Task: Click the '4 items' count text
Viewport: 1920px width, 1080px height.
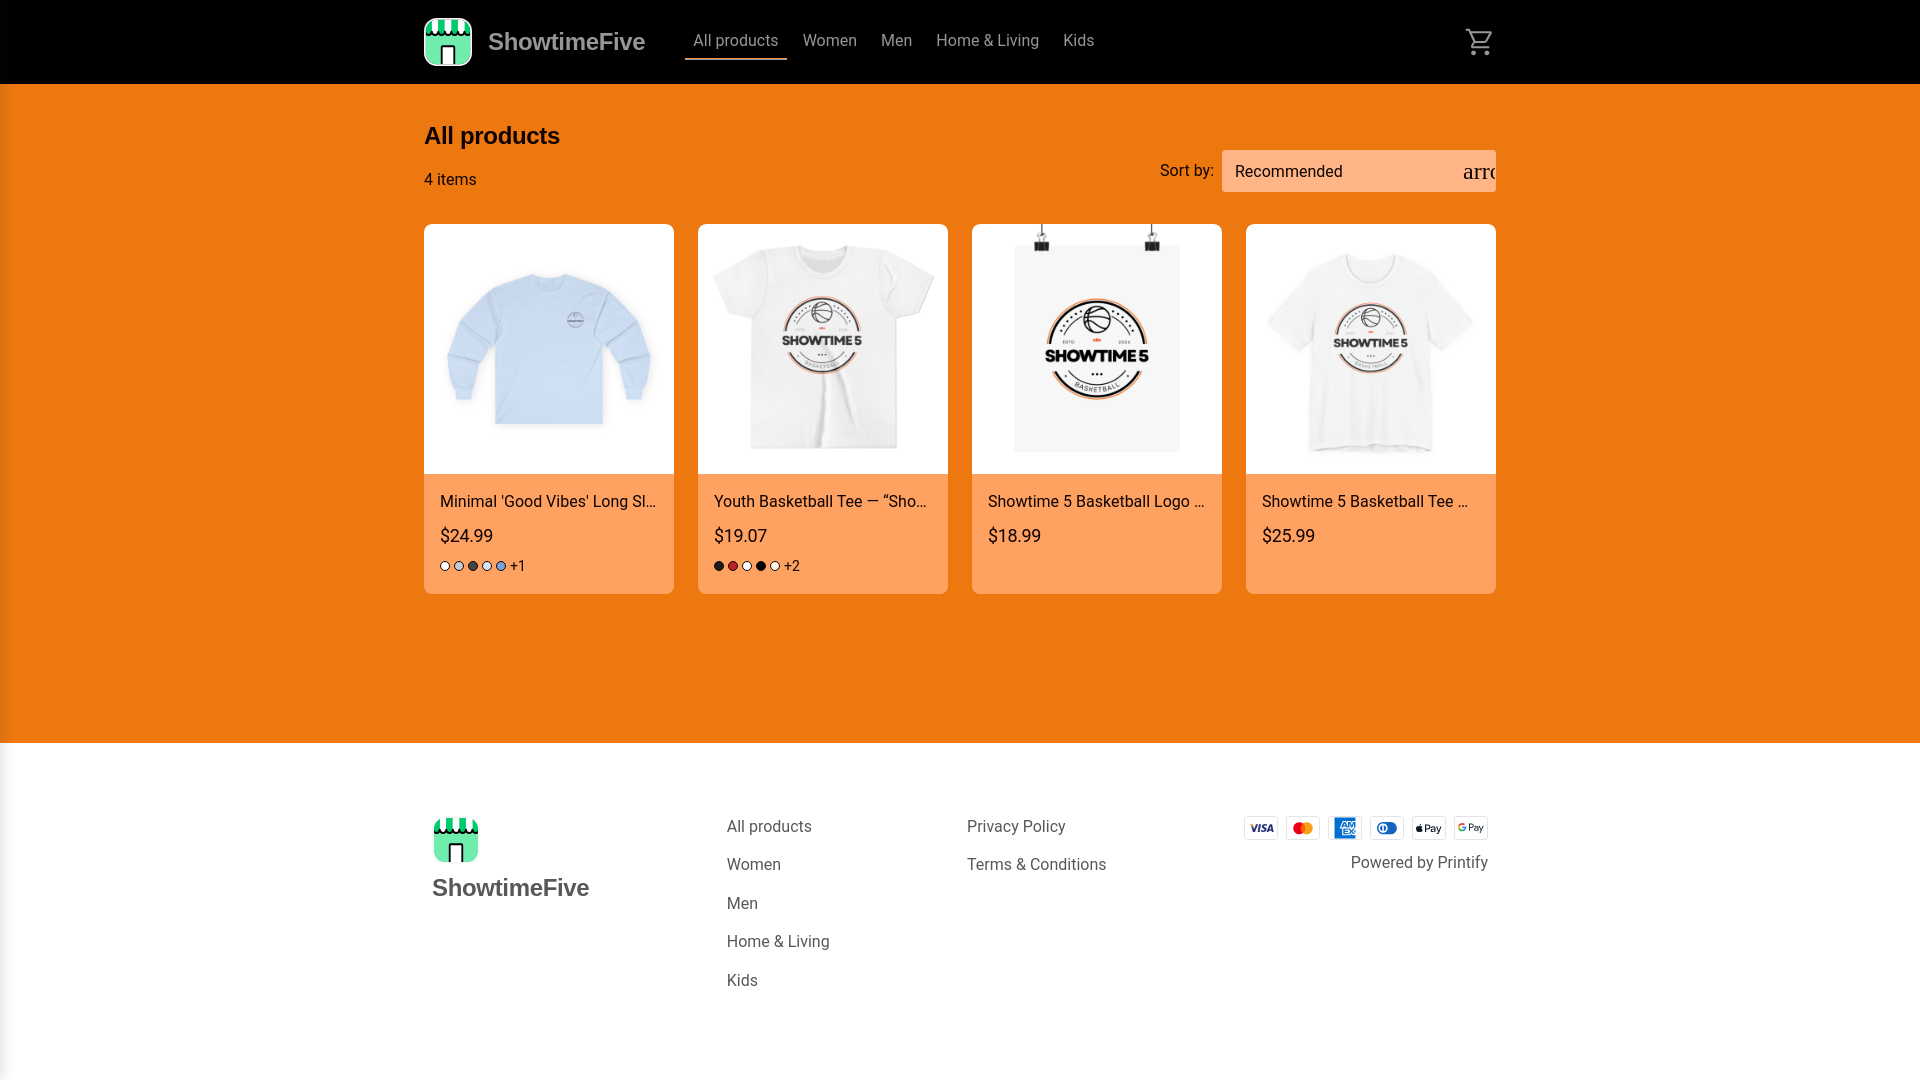Action: (x=450, y=180)
